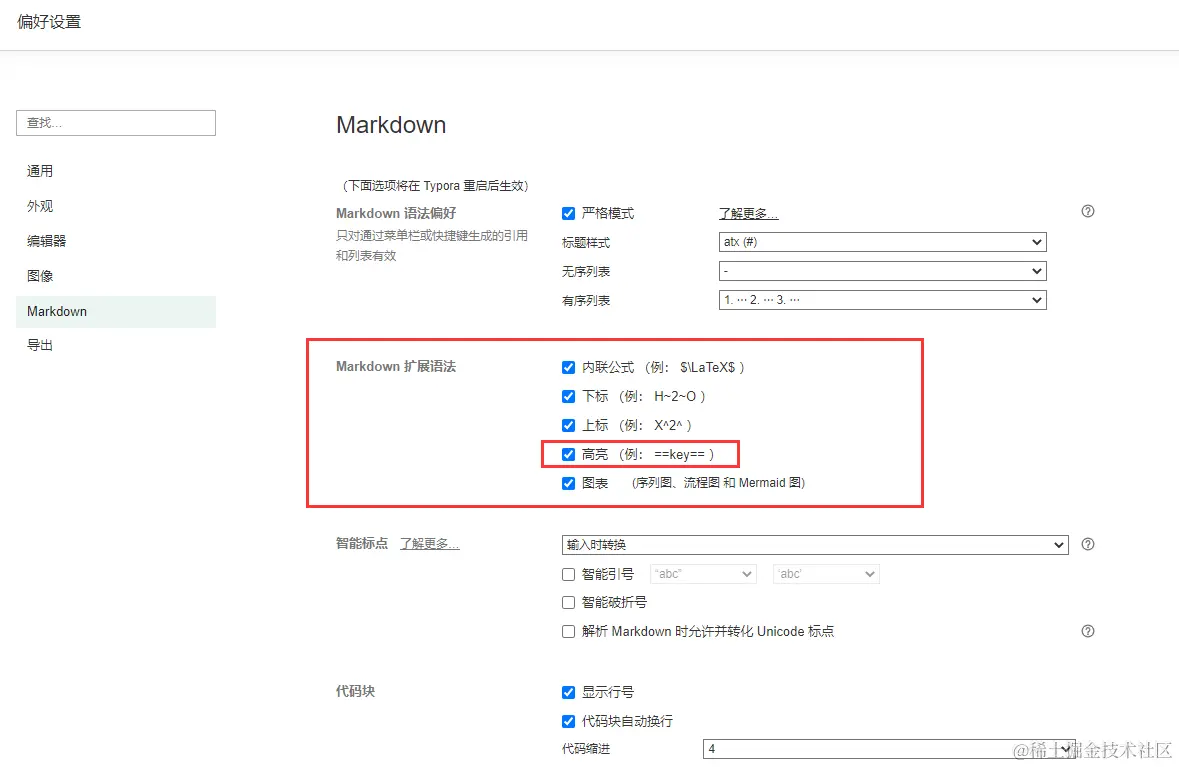Image resolution: width=1179 pixels, height=767 pixels.
Task: Toggle 图表 Mermaid diagrams checkbox
Action: [x=568, y=483]
